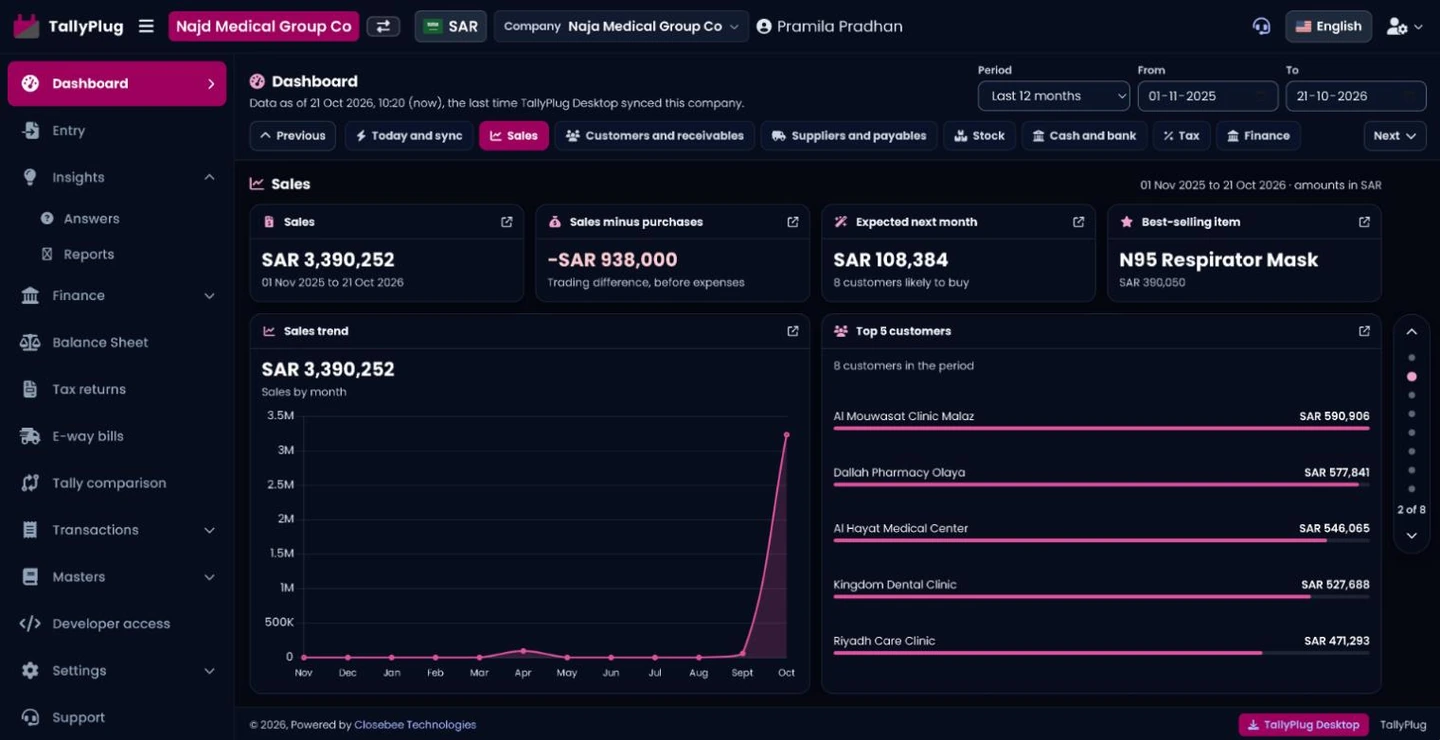Screen dimensions: 1440x740
Task: Click the Entry sidebar icon
Action: (30, 130)
